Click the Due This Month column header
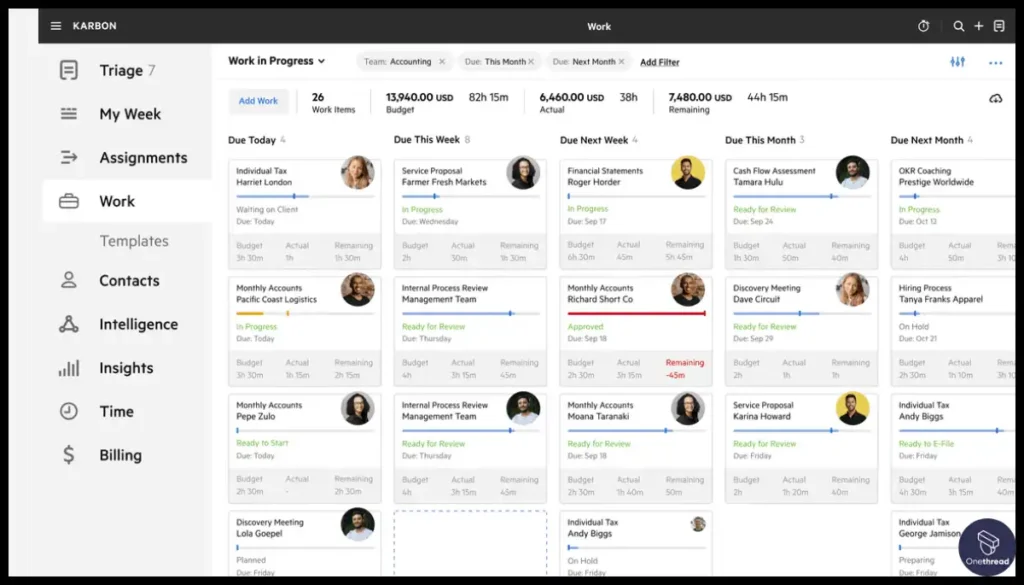This screenshot has height=585, width=1024. click(x=765, y=140)
